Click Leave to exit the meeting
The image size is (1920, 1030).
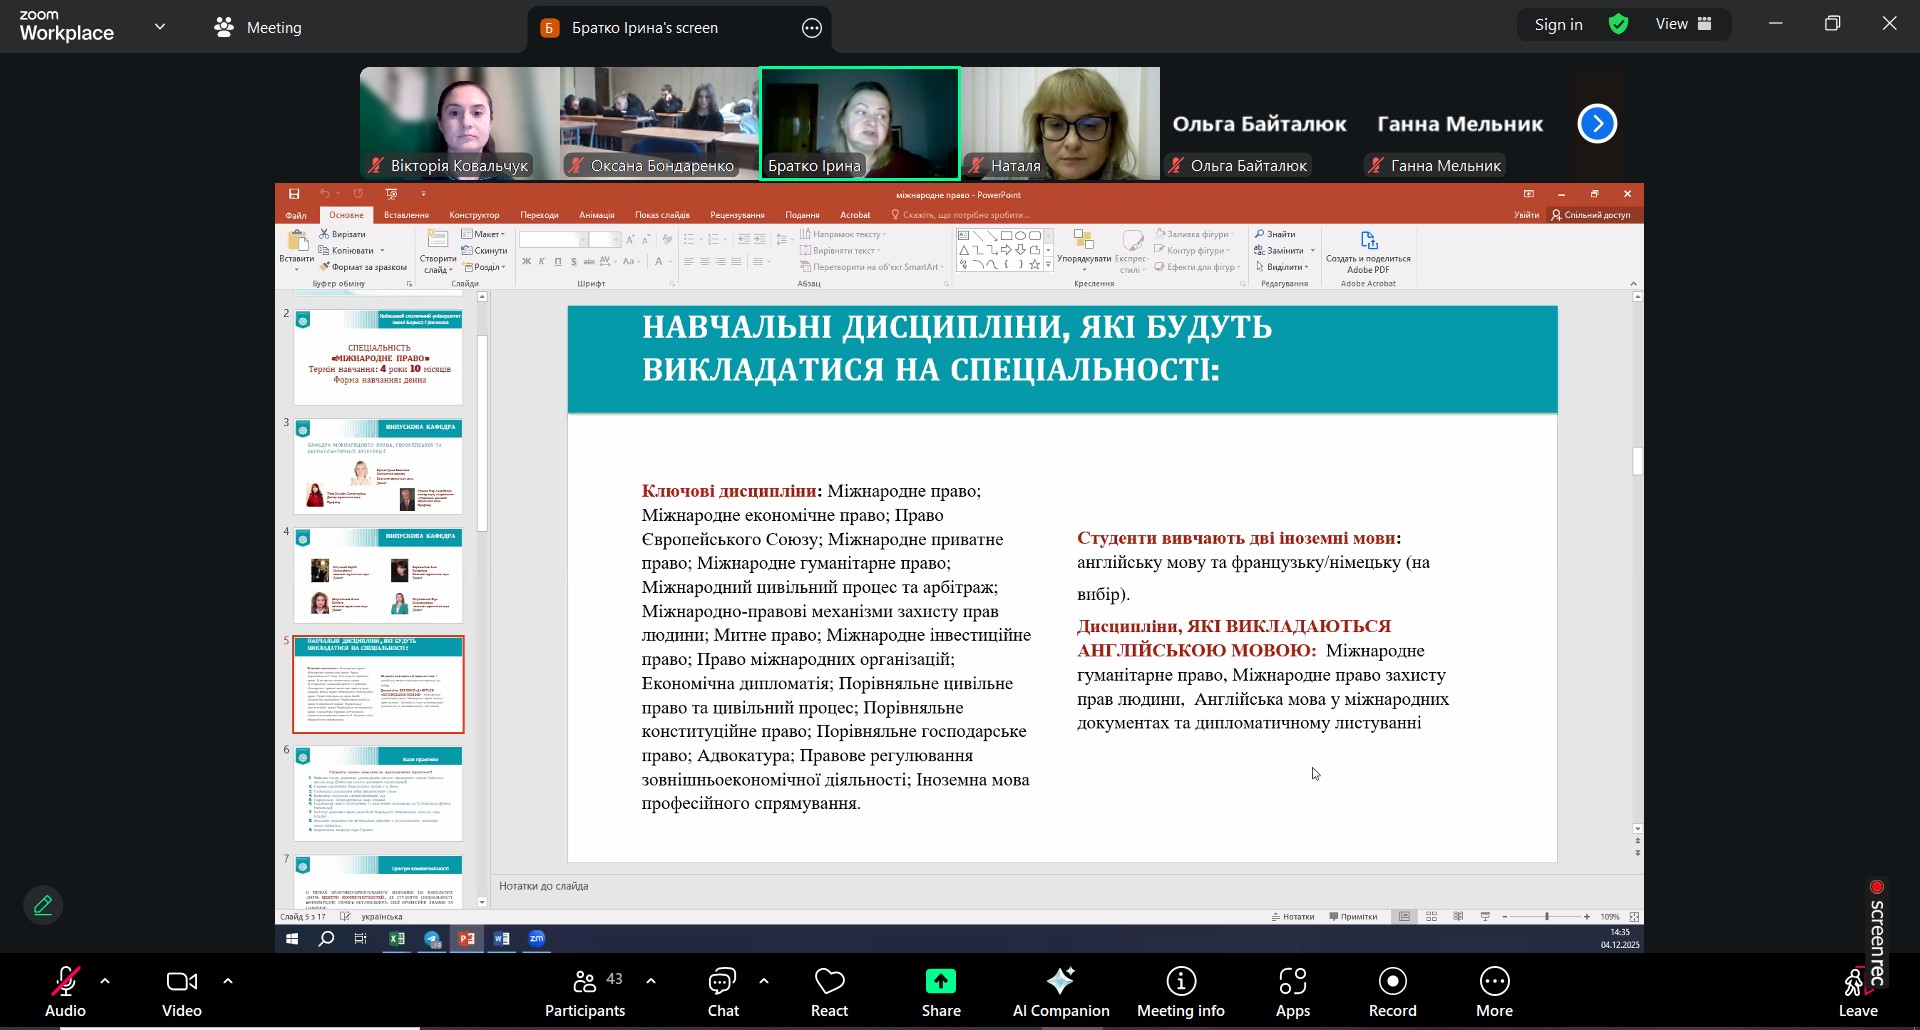(1856, 991)
